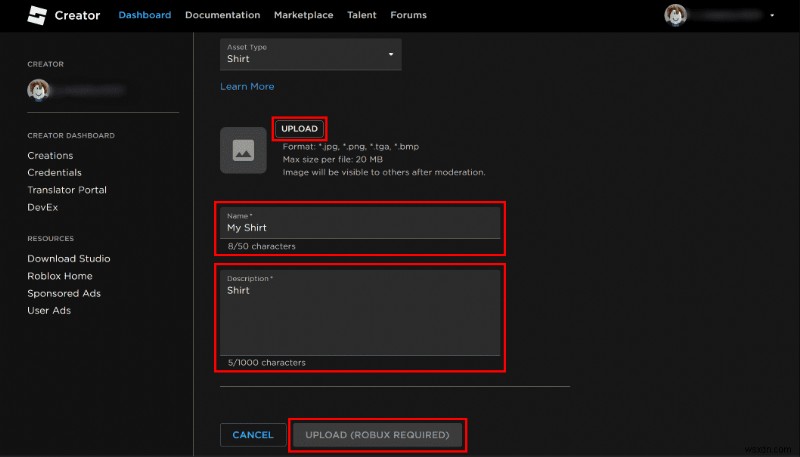800x457 pixels.
Task: Click the Learn More link
Action: (247, 87)
